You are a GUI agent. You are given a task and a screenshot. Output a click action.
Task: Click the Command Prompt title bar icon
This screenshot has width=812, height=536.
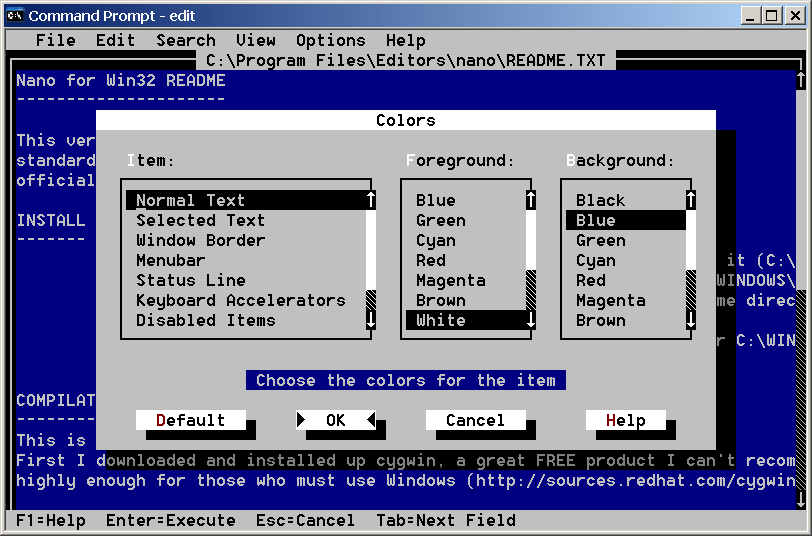15,15
